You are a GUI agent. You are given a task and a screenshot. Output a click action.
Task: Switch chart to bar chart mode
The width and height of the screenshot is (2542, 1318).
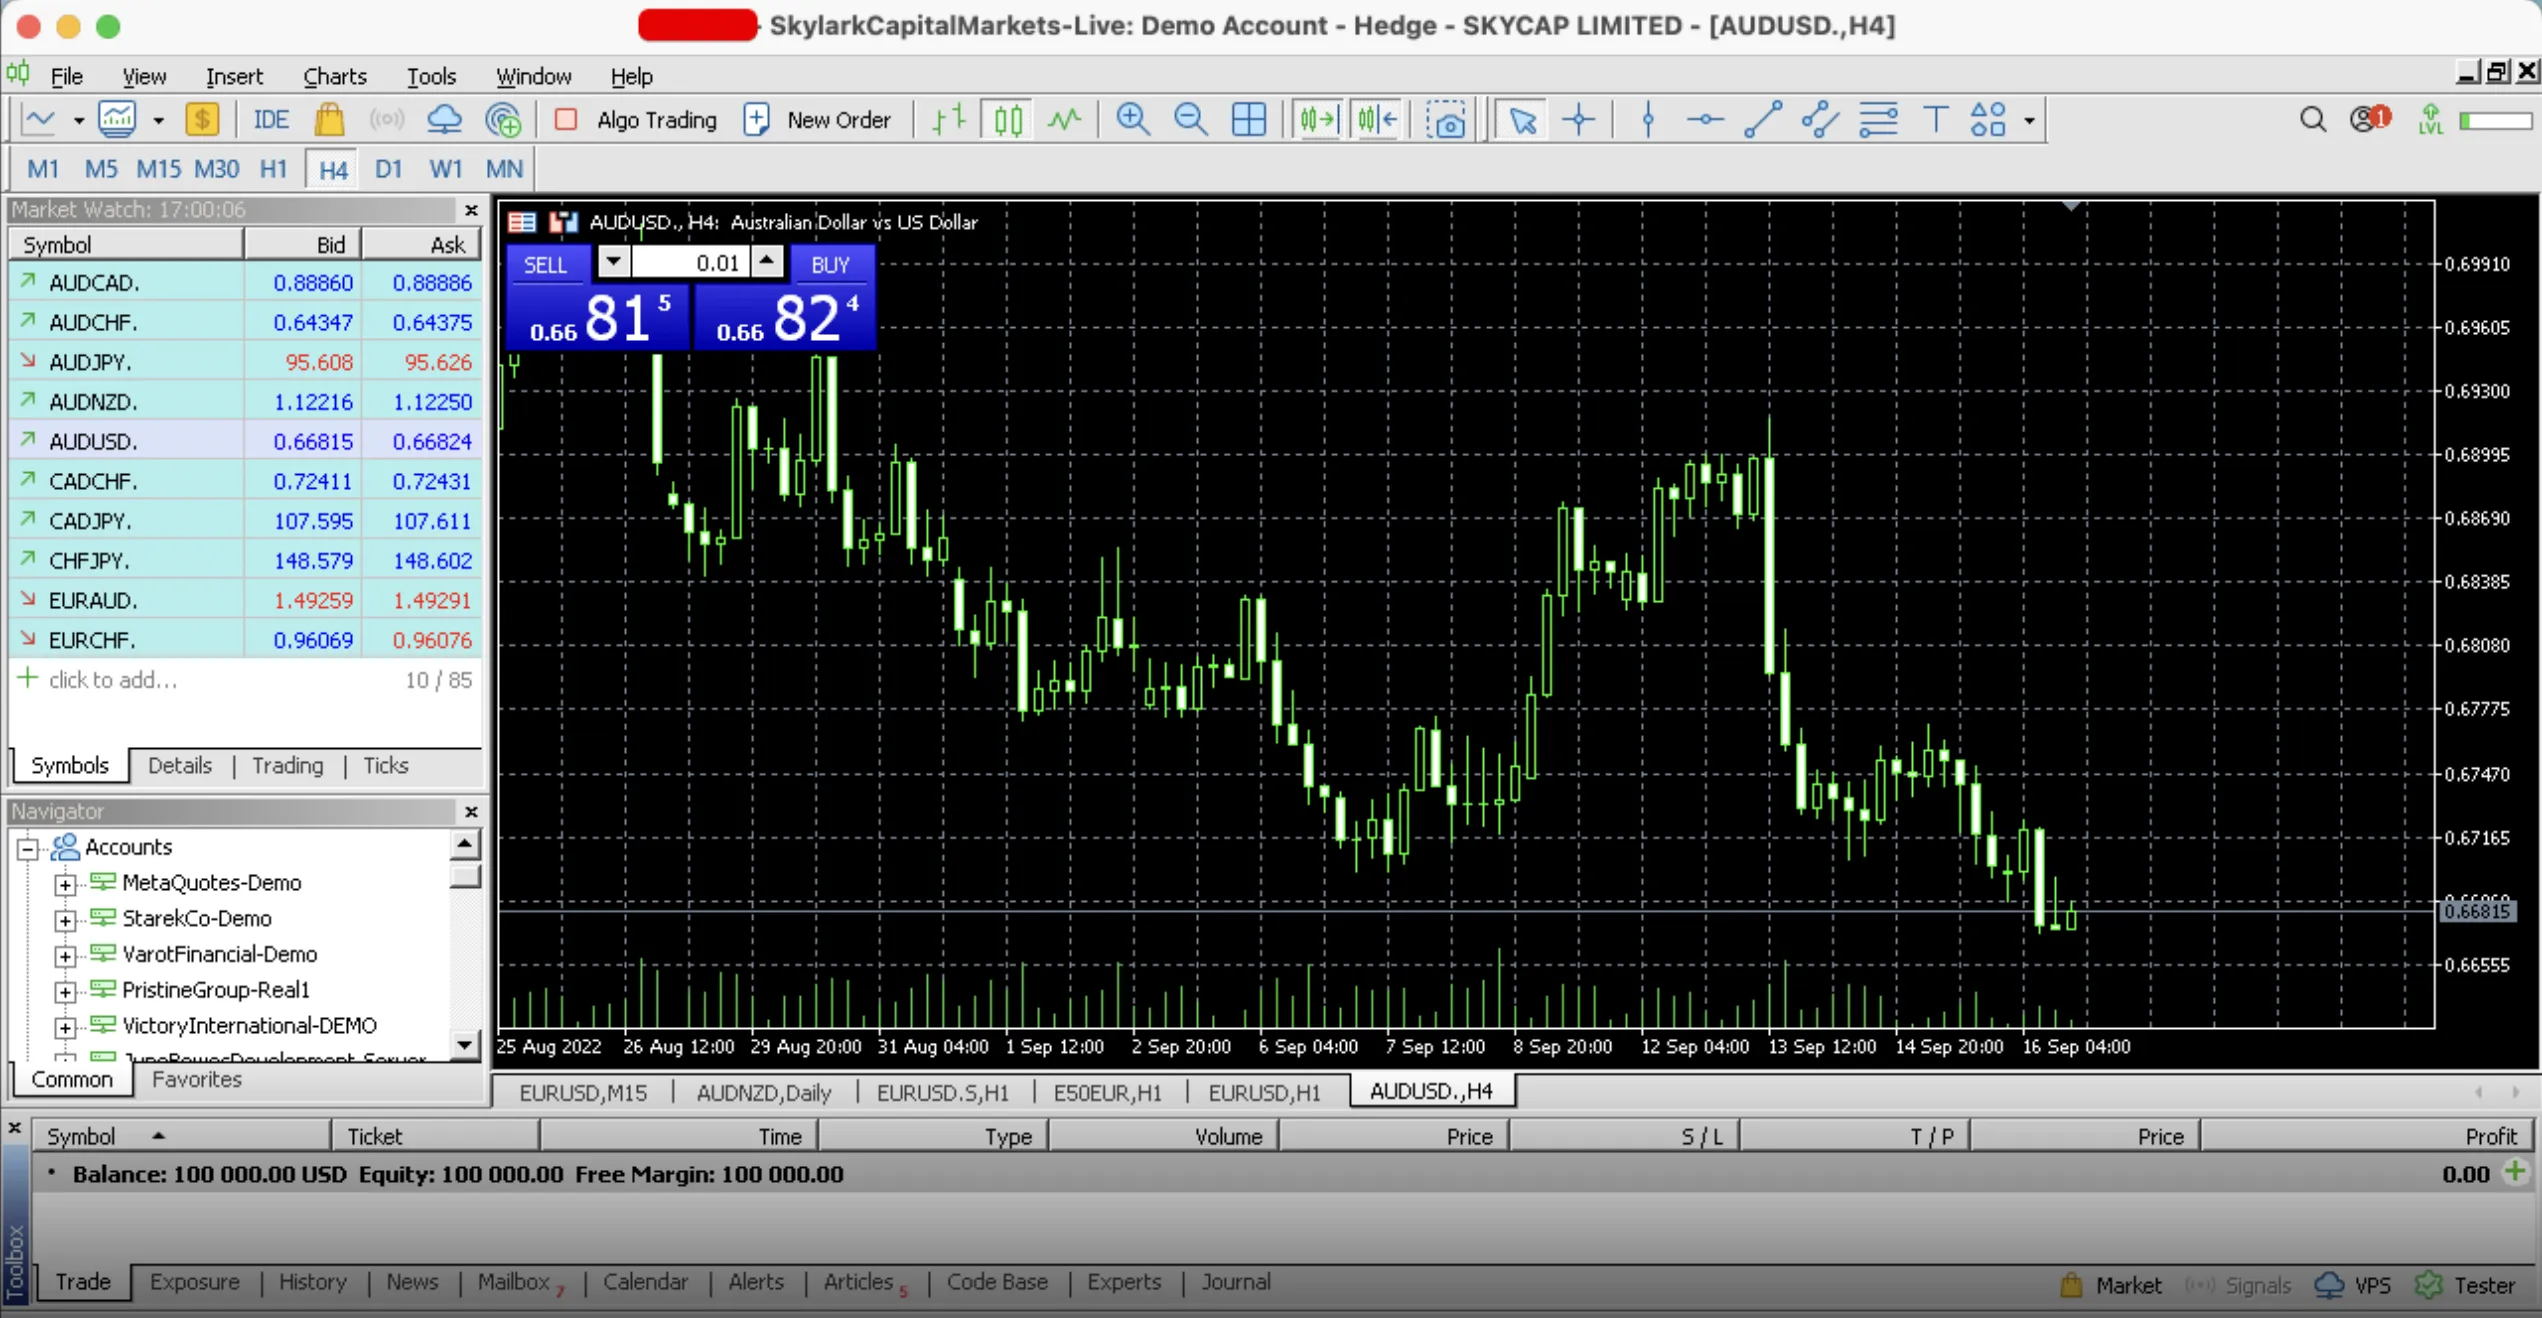pyautogui.click(x=948, y=120)
